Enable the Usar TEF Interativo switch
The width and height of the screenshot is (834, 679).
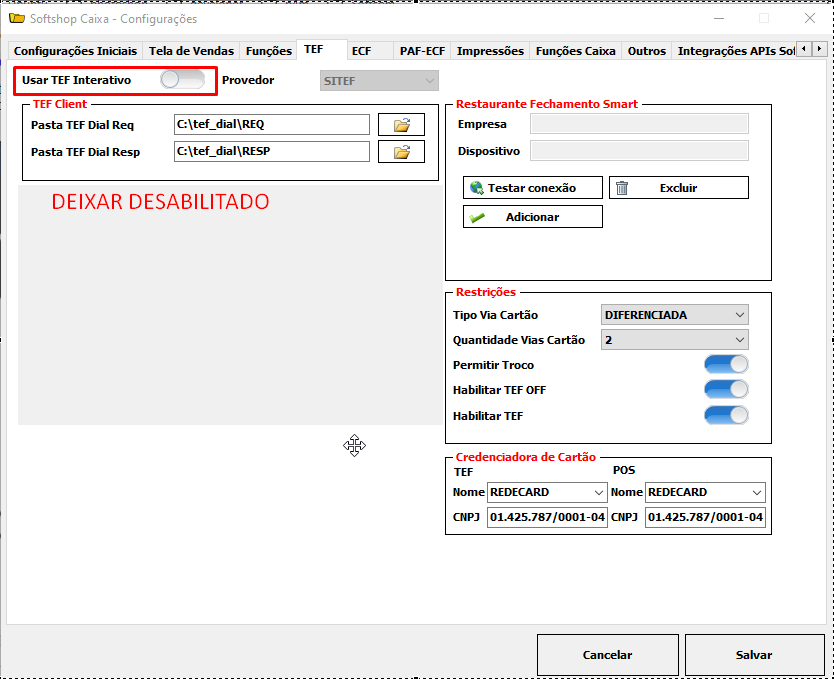point(182,80)
